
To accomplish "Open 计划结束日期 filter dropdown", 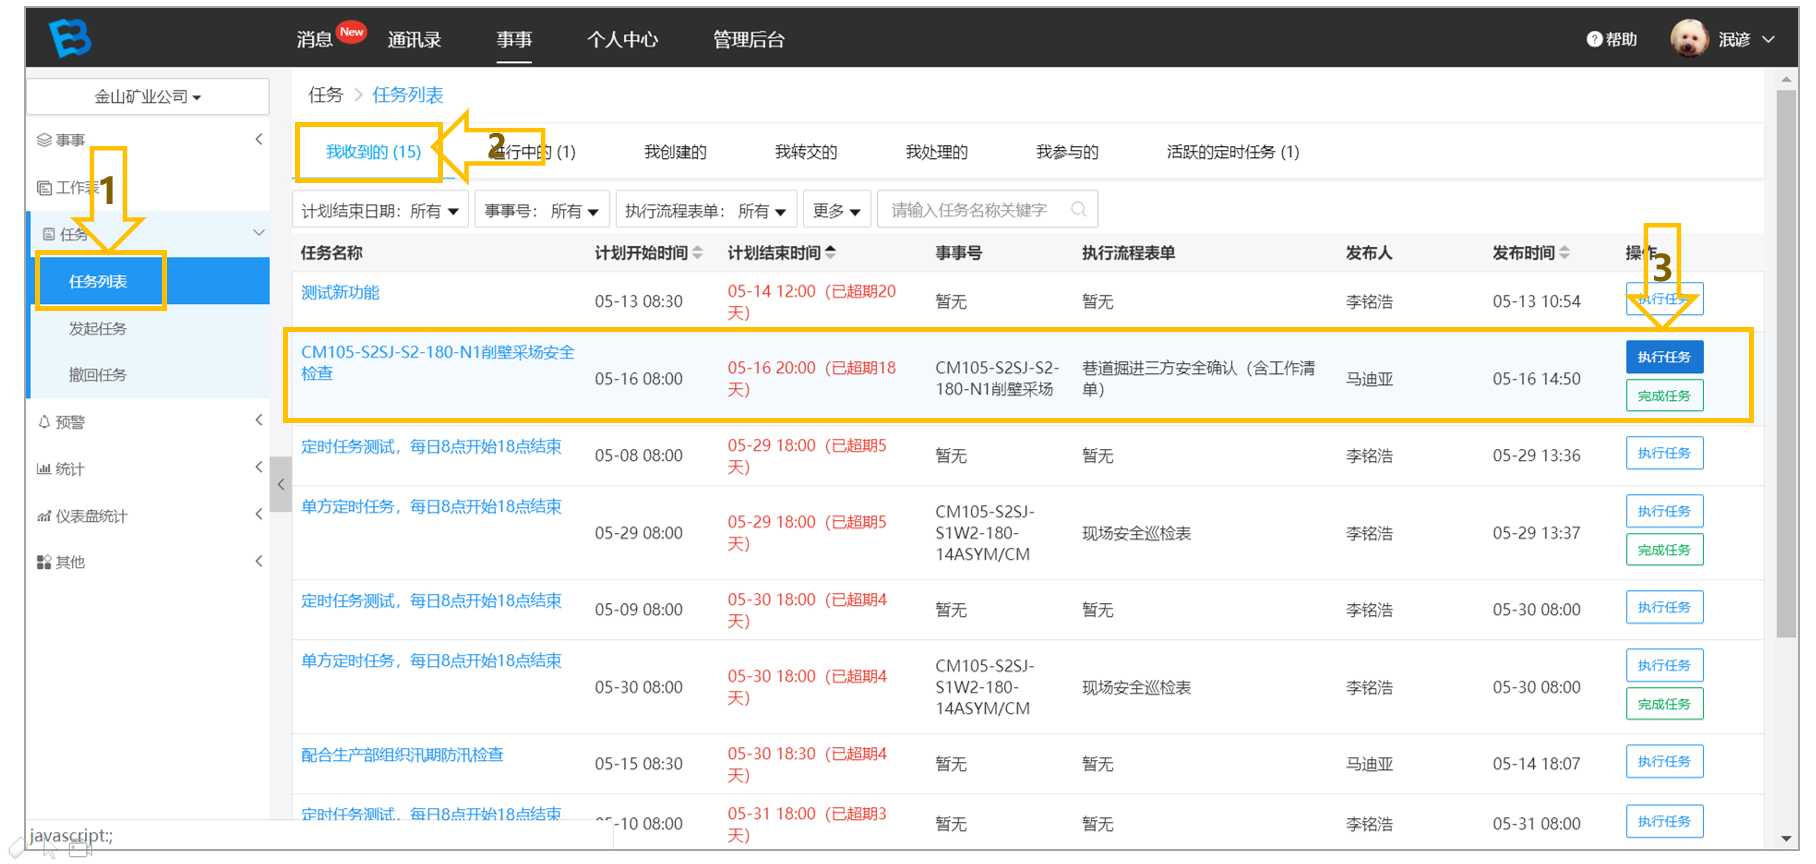I will click(x=380, y=210).
